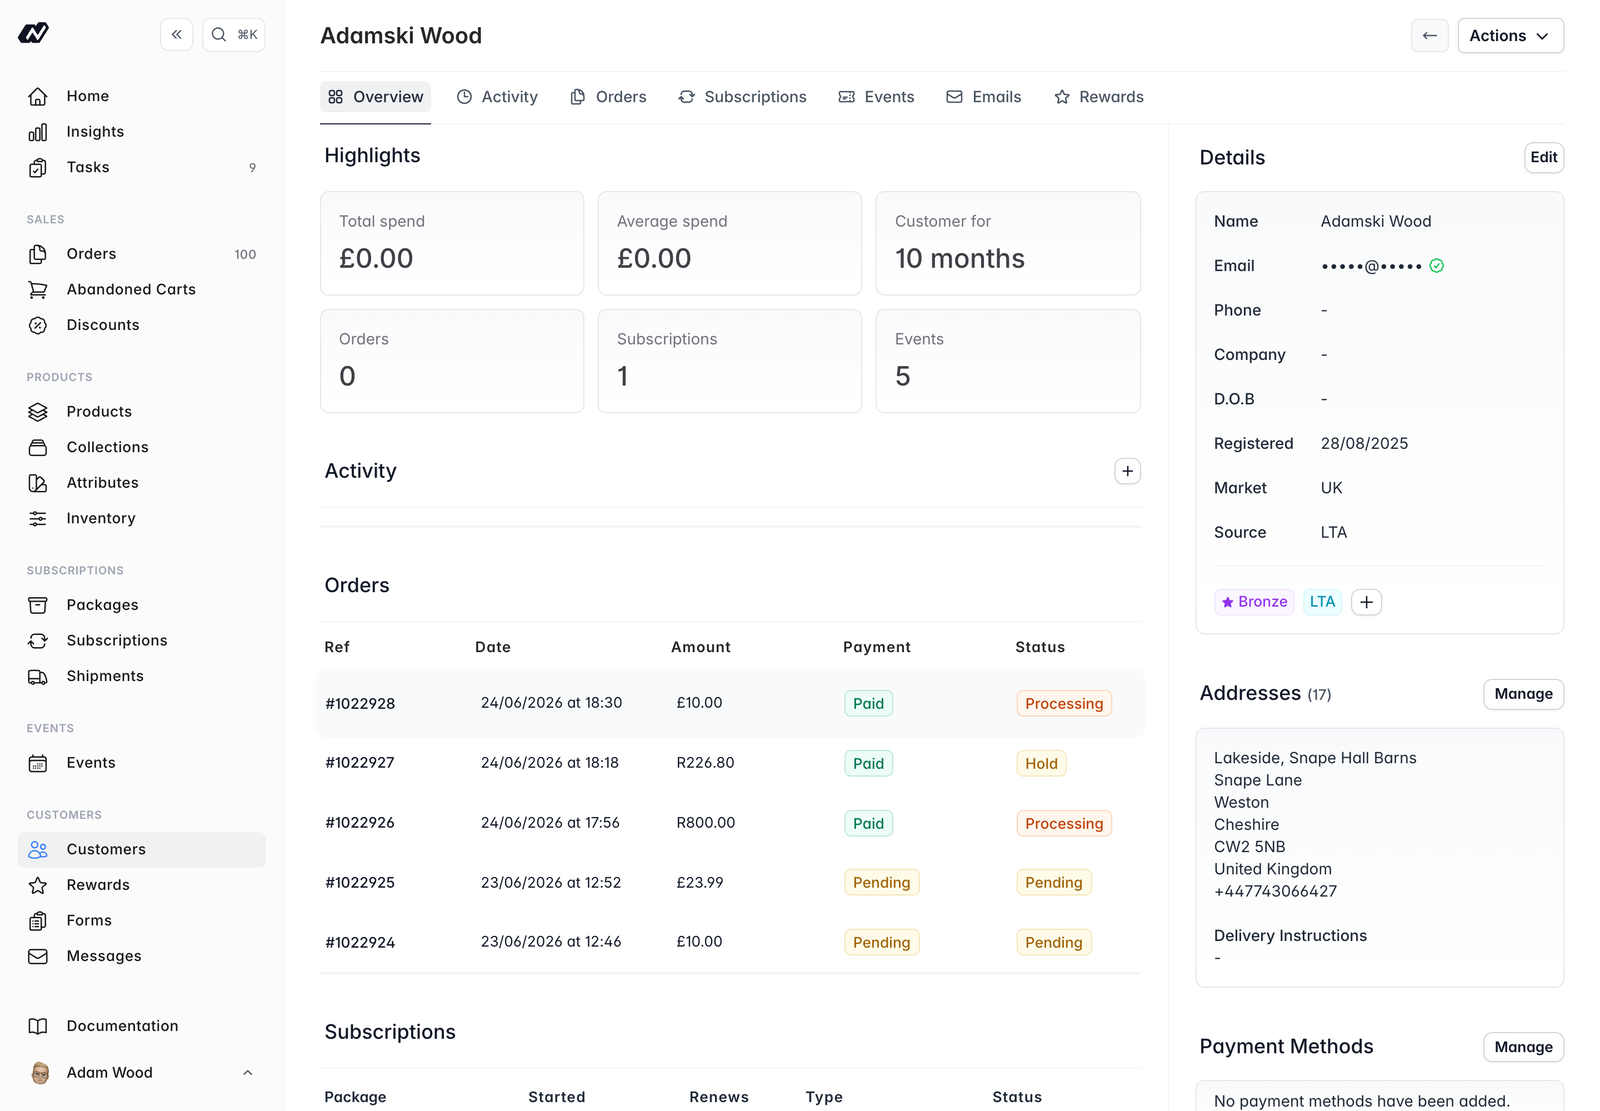This screenshot has width=1600, height=1111.
Task: Switch to the Subscriptions tab
Action: coord(742,97)
